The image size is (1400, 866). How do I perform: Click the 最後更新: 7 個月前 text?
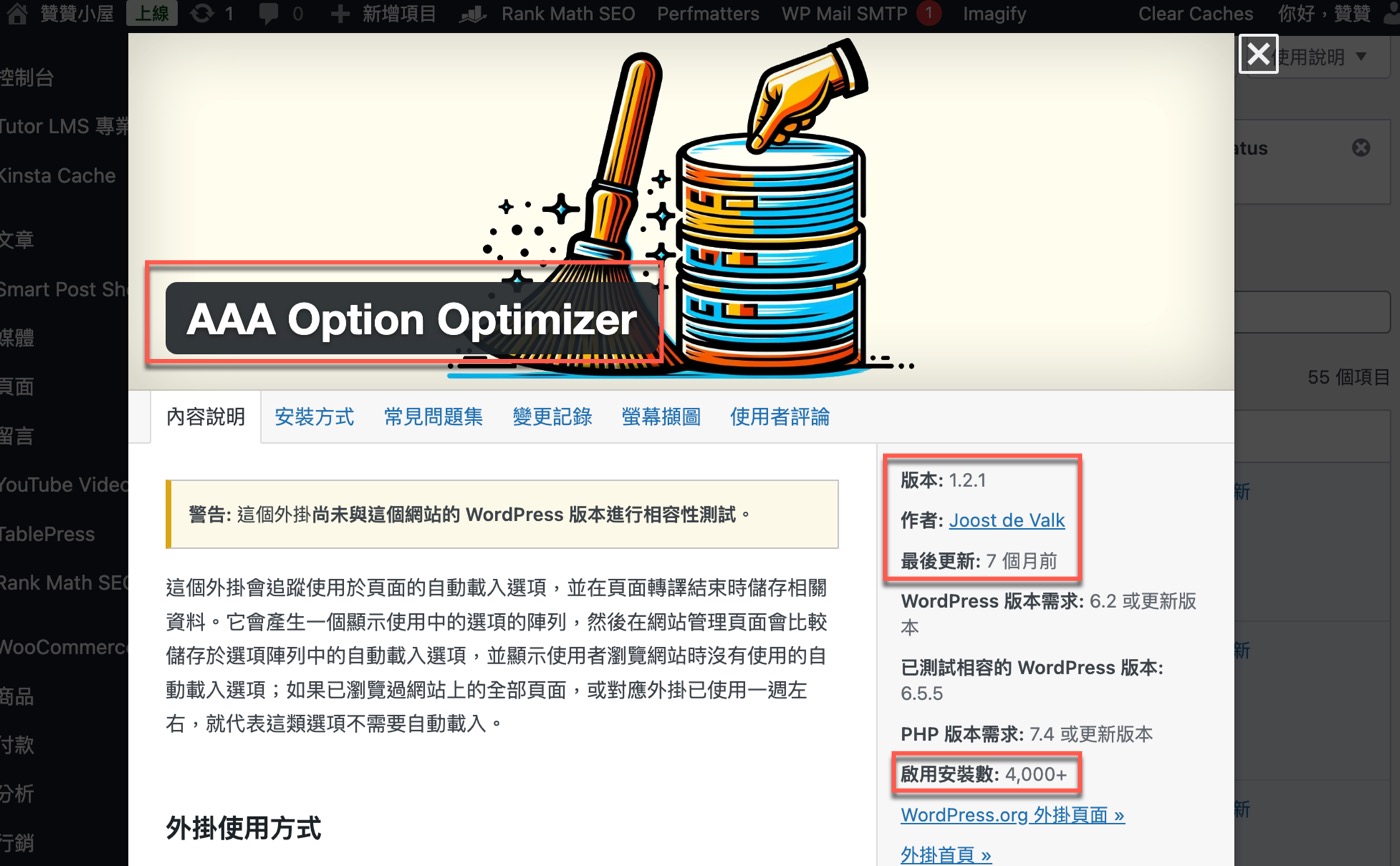(979, 561)
